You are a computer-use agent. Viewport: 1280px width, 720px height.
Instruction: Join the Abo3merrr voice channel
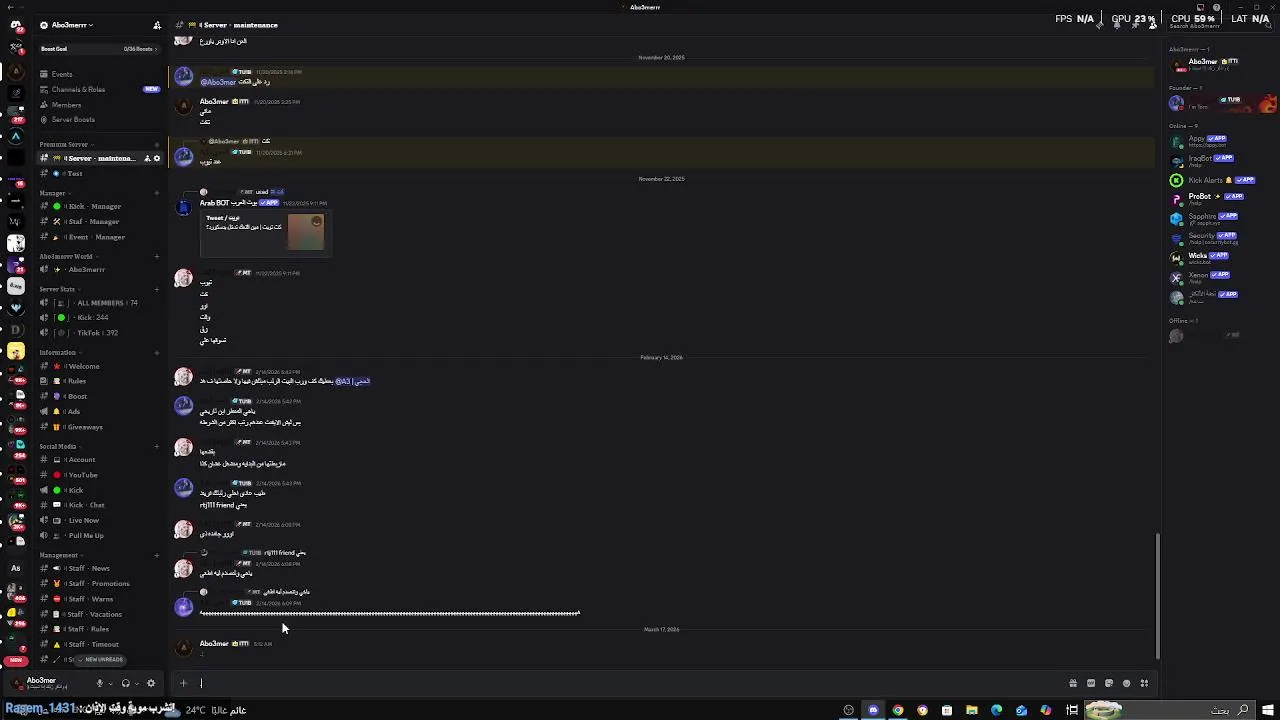(98, 270)
